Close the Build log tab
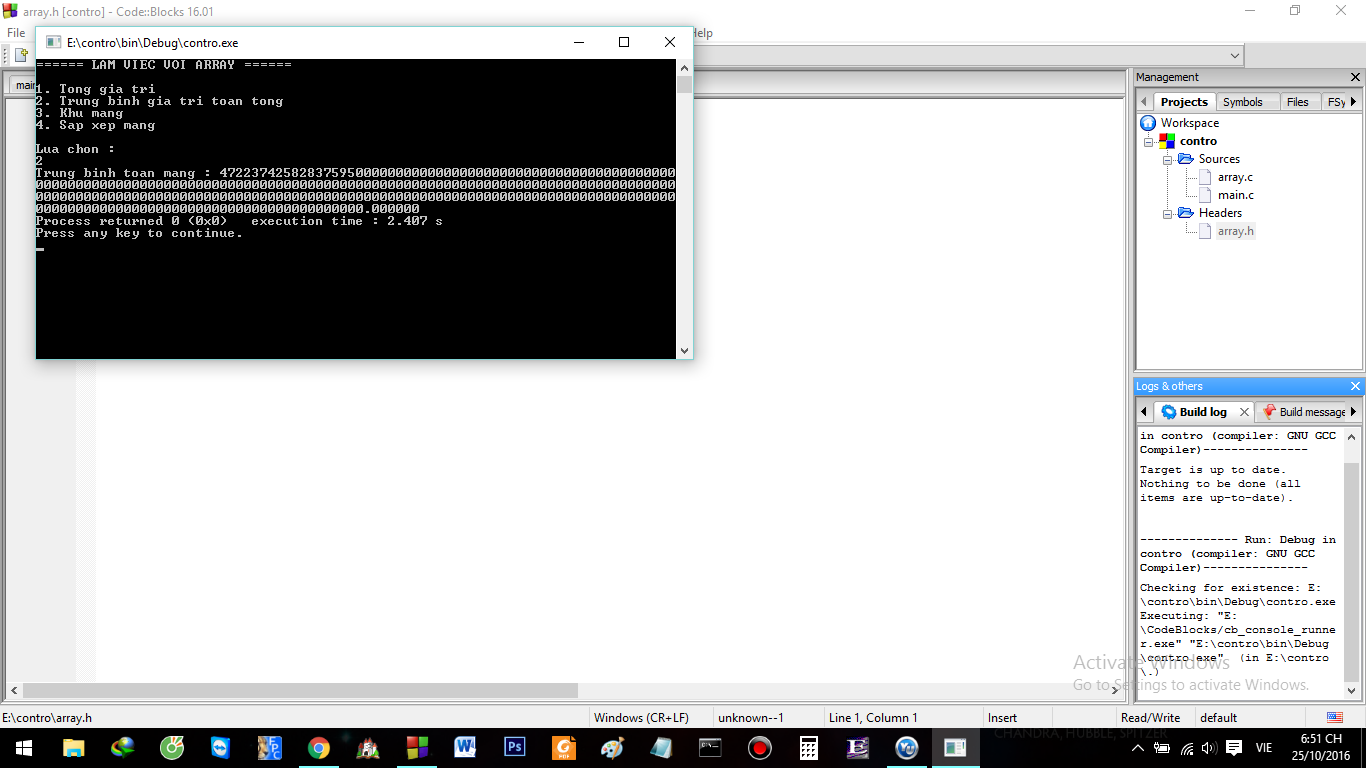 (x=1244, y=412)
